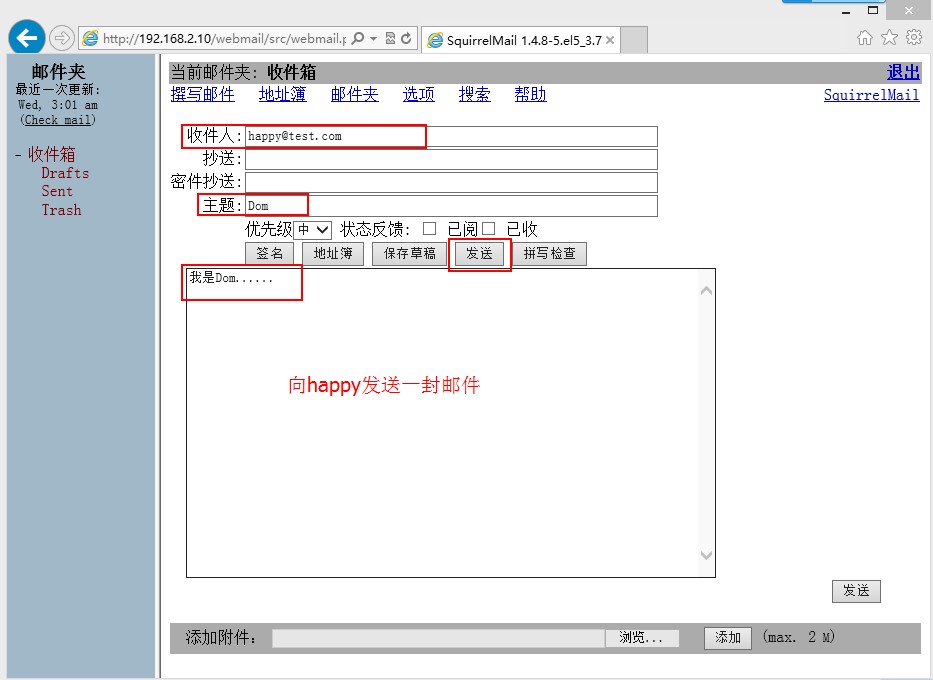Open 邮件夹 folders menu link
933x680 pixels.
click(355, 95)
